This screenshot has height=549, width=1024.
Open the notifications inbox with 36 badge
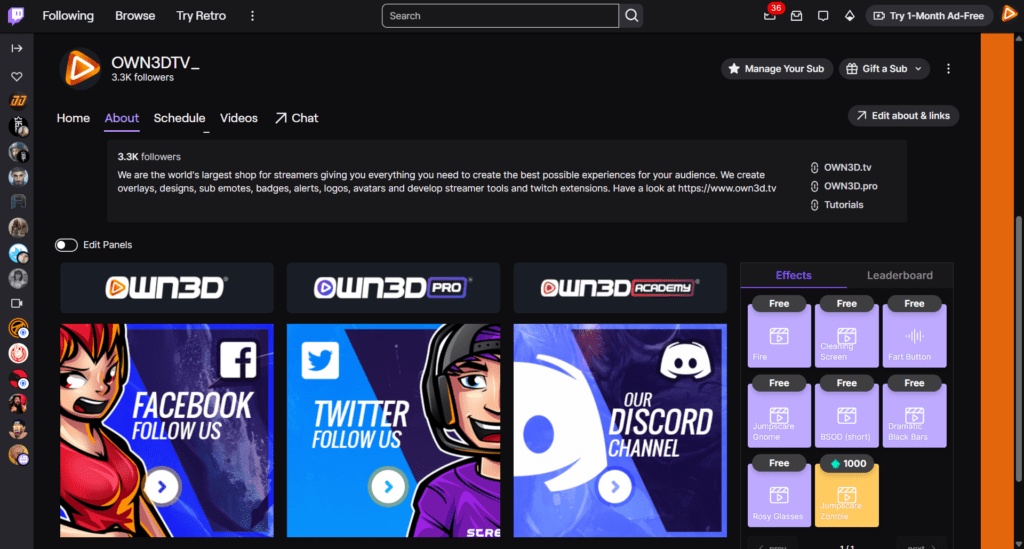[770, 16]
